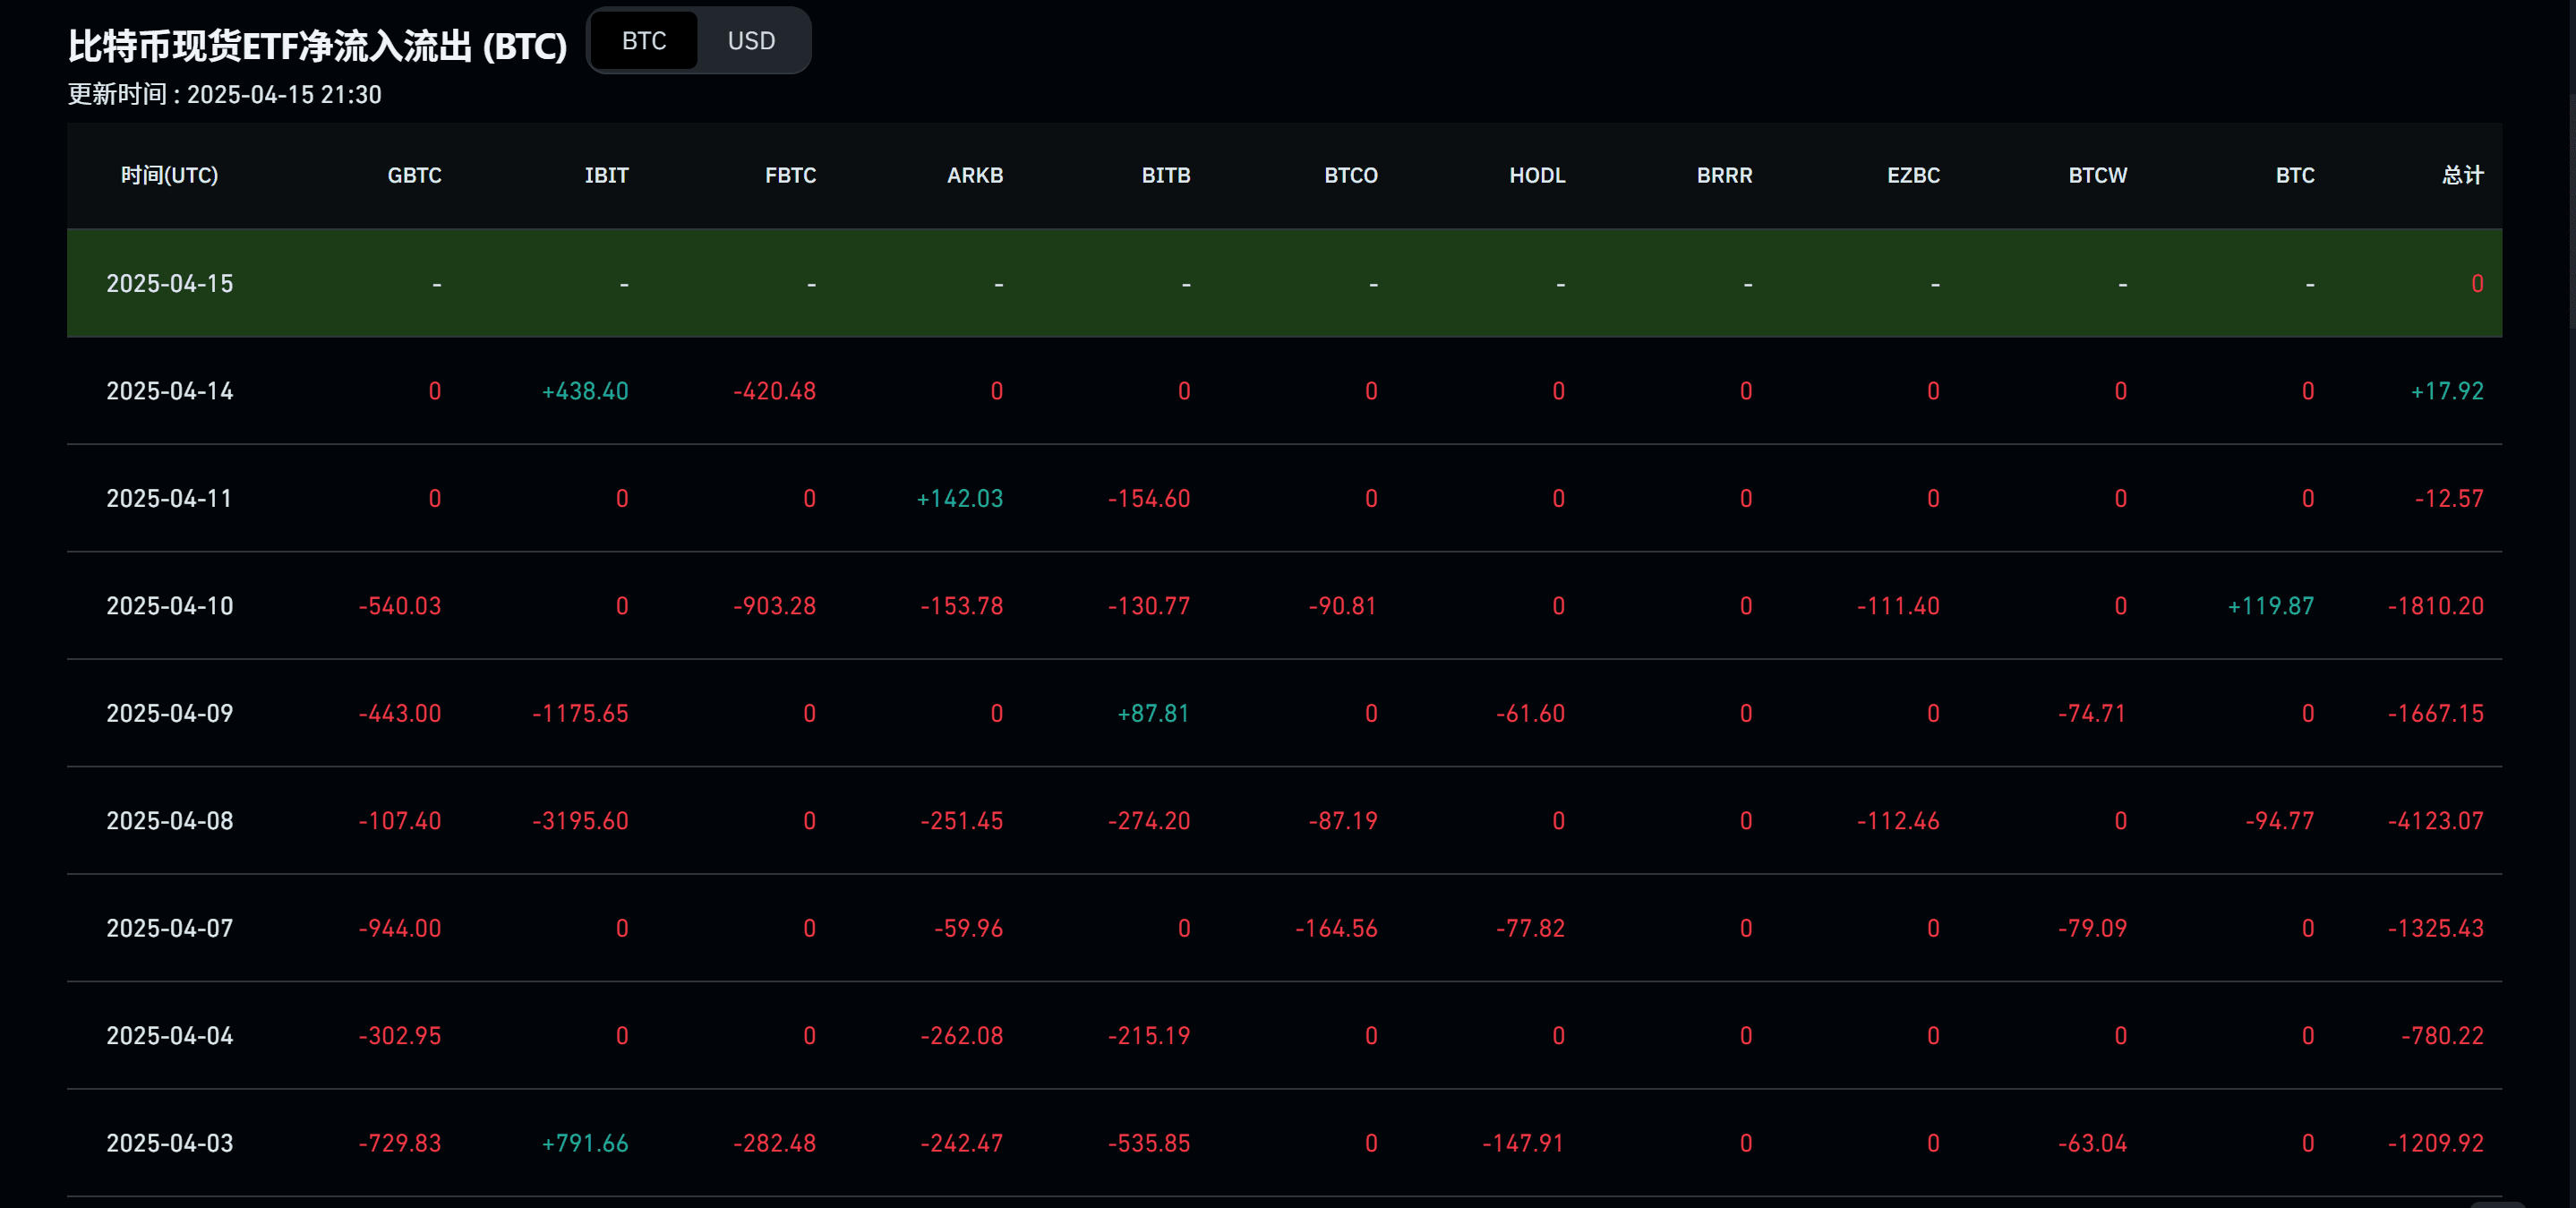Click the 总计 total column header

[2461, 175]
